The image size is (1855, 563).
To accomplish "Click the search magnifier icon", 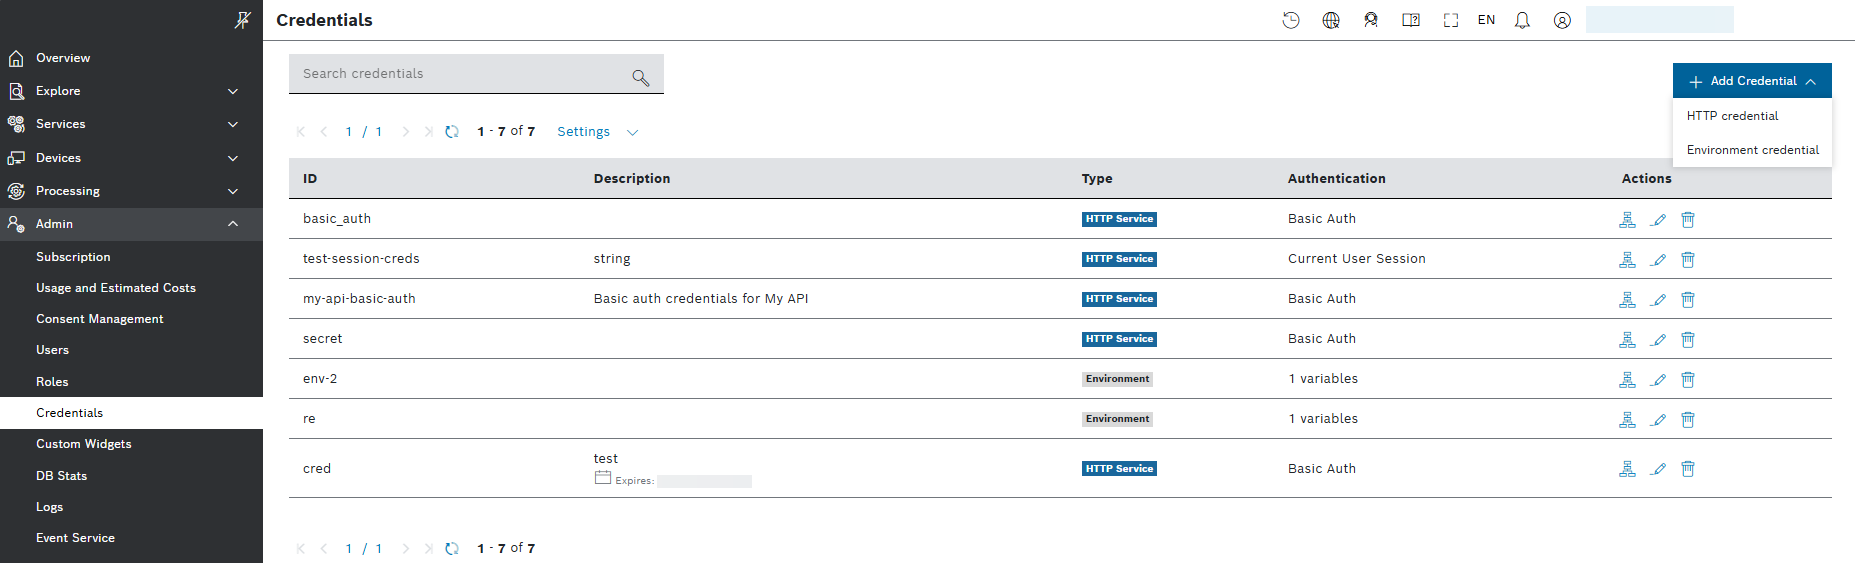I will [x=641, y=77].
